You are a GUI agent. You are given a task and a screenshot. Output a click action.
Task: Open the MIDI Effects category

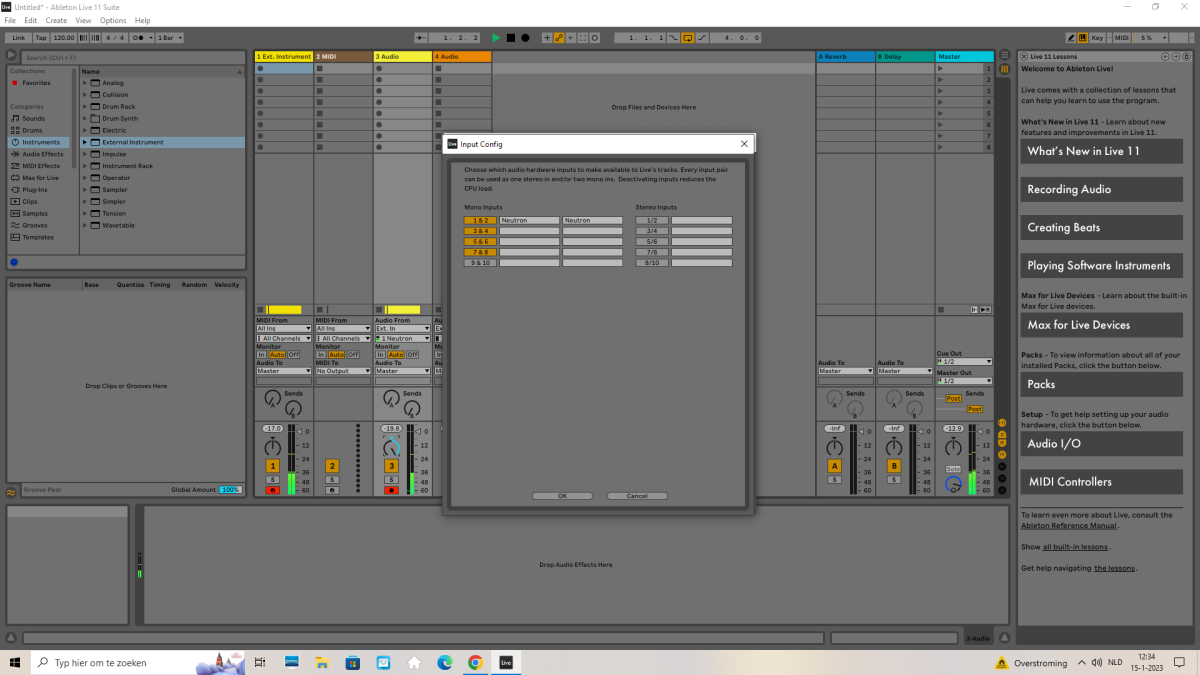tap(41, 166)
